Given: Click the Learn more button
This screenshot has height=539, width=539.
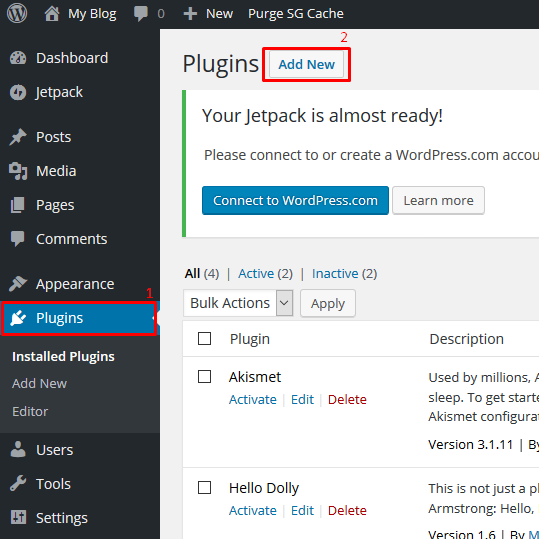Looking at the screenshot, I should [x=438, y=200].
